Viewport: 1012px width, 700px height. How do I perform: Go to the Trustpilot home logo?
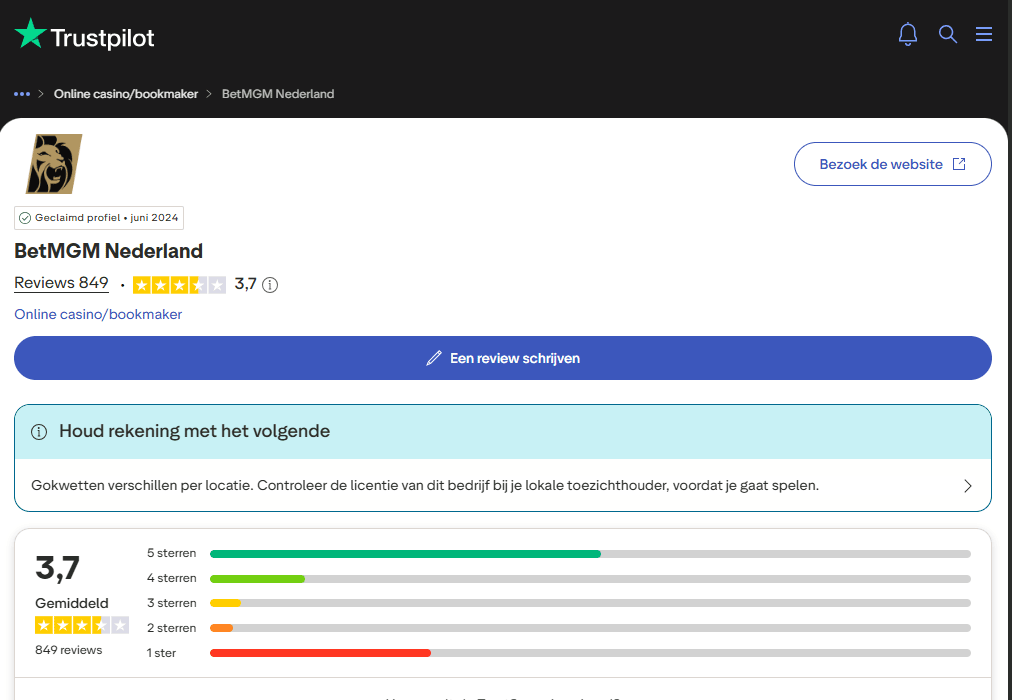pos(85,34)
